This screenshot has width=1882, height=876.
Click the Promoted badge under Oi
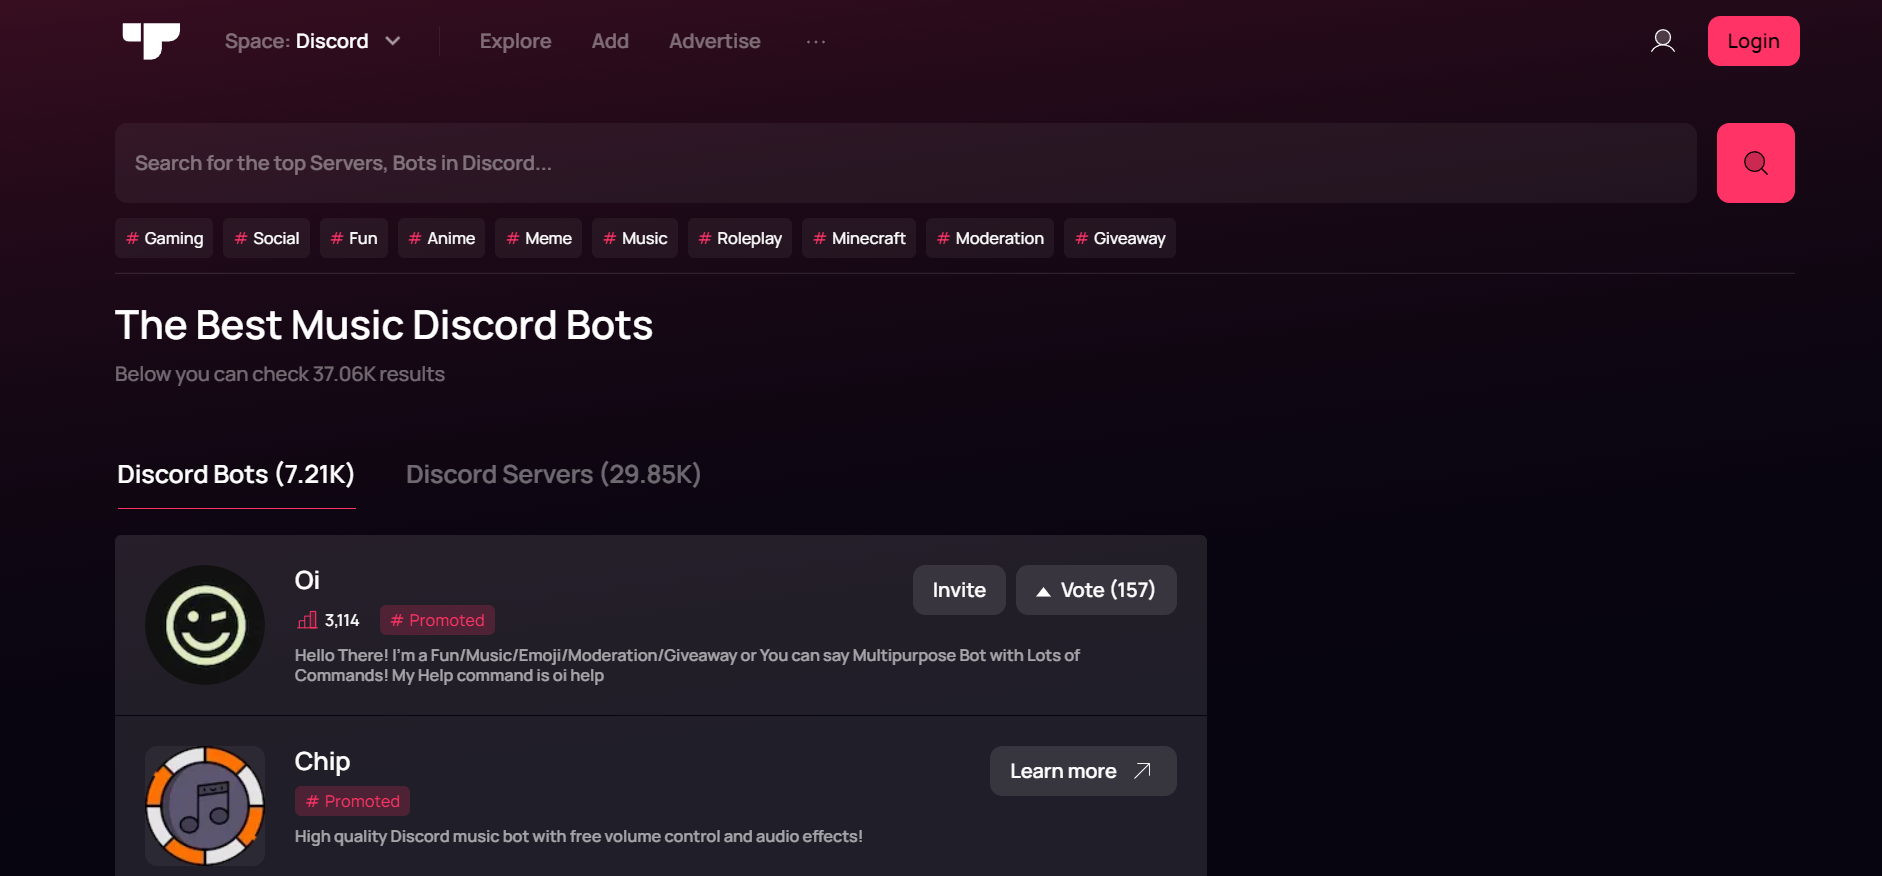click(437, 620)
